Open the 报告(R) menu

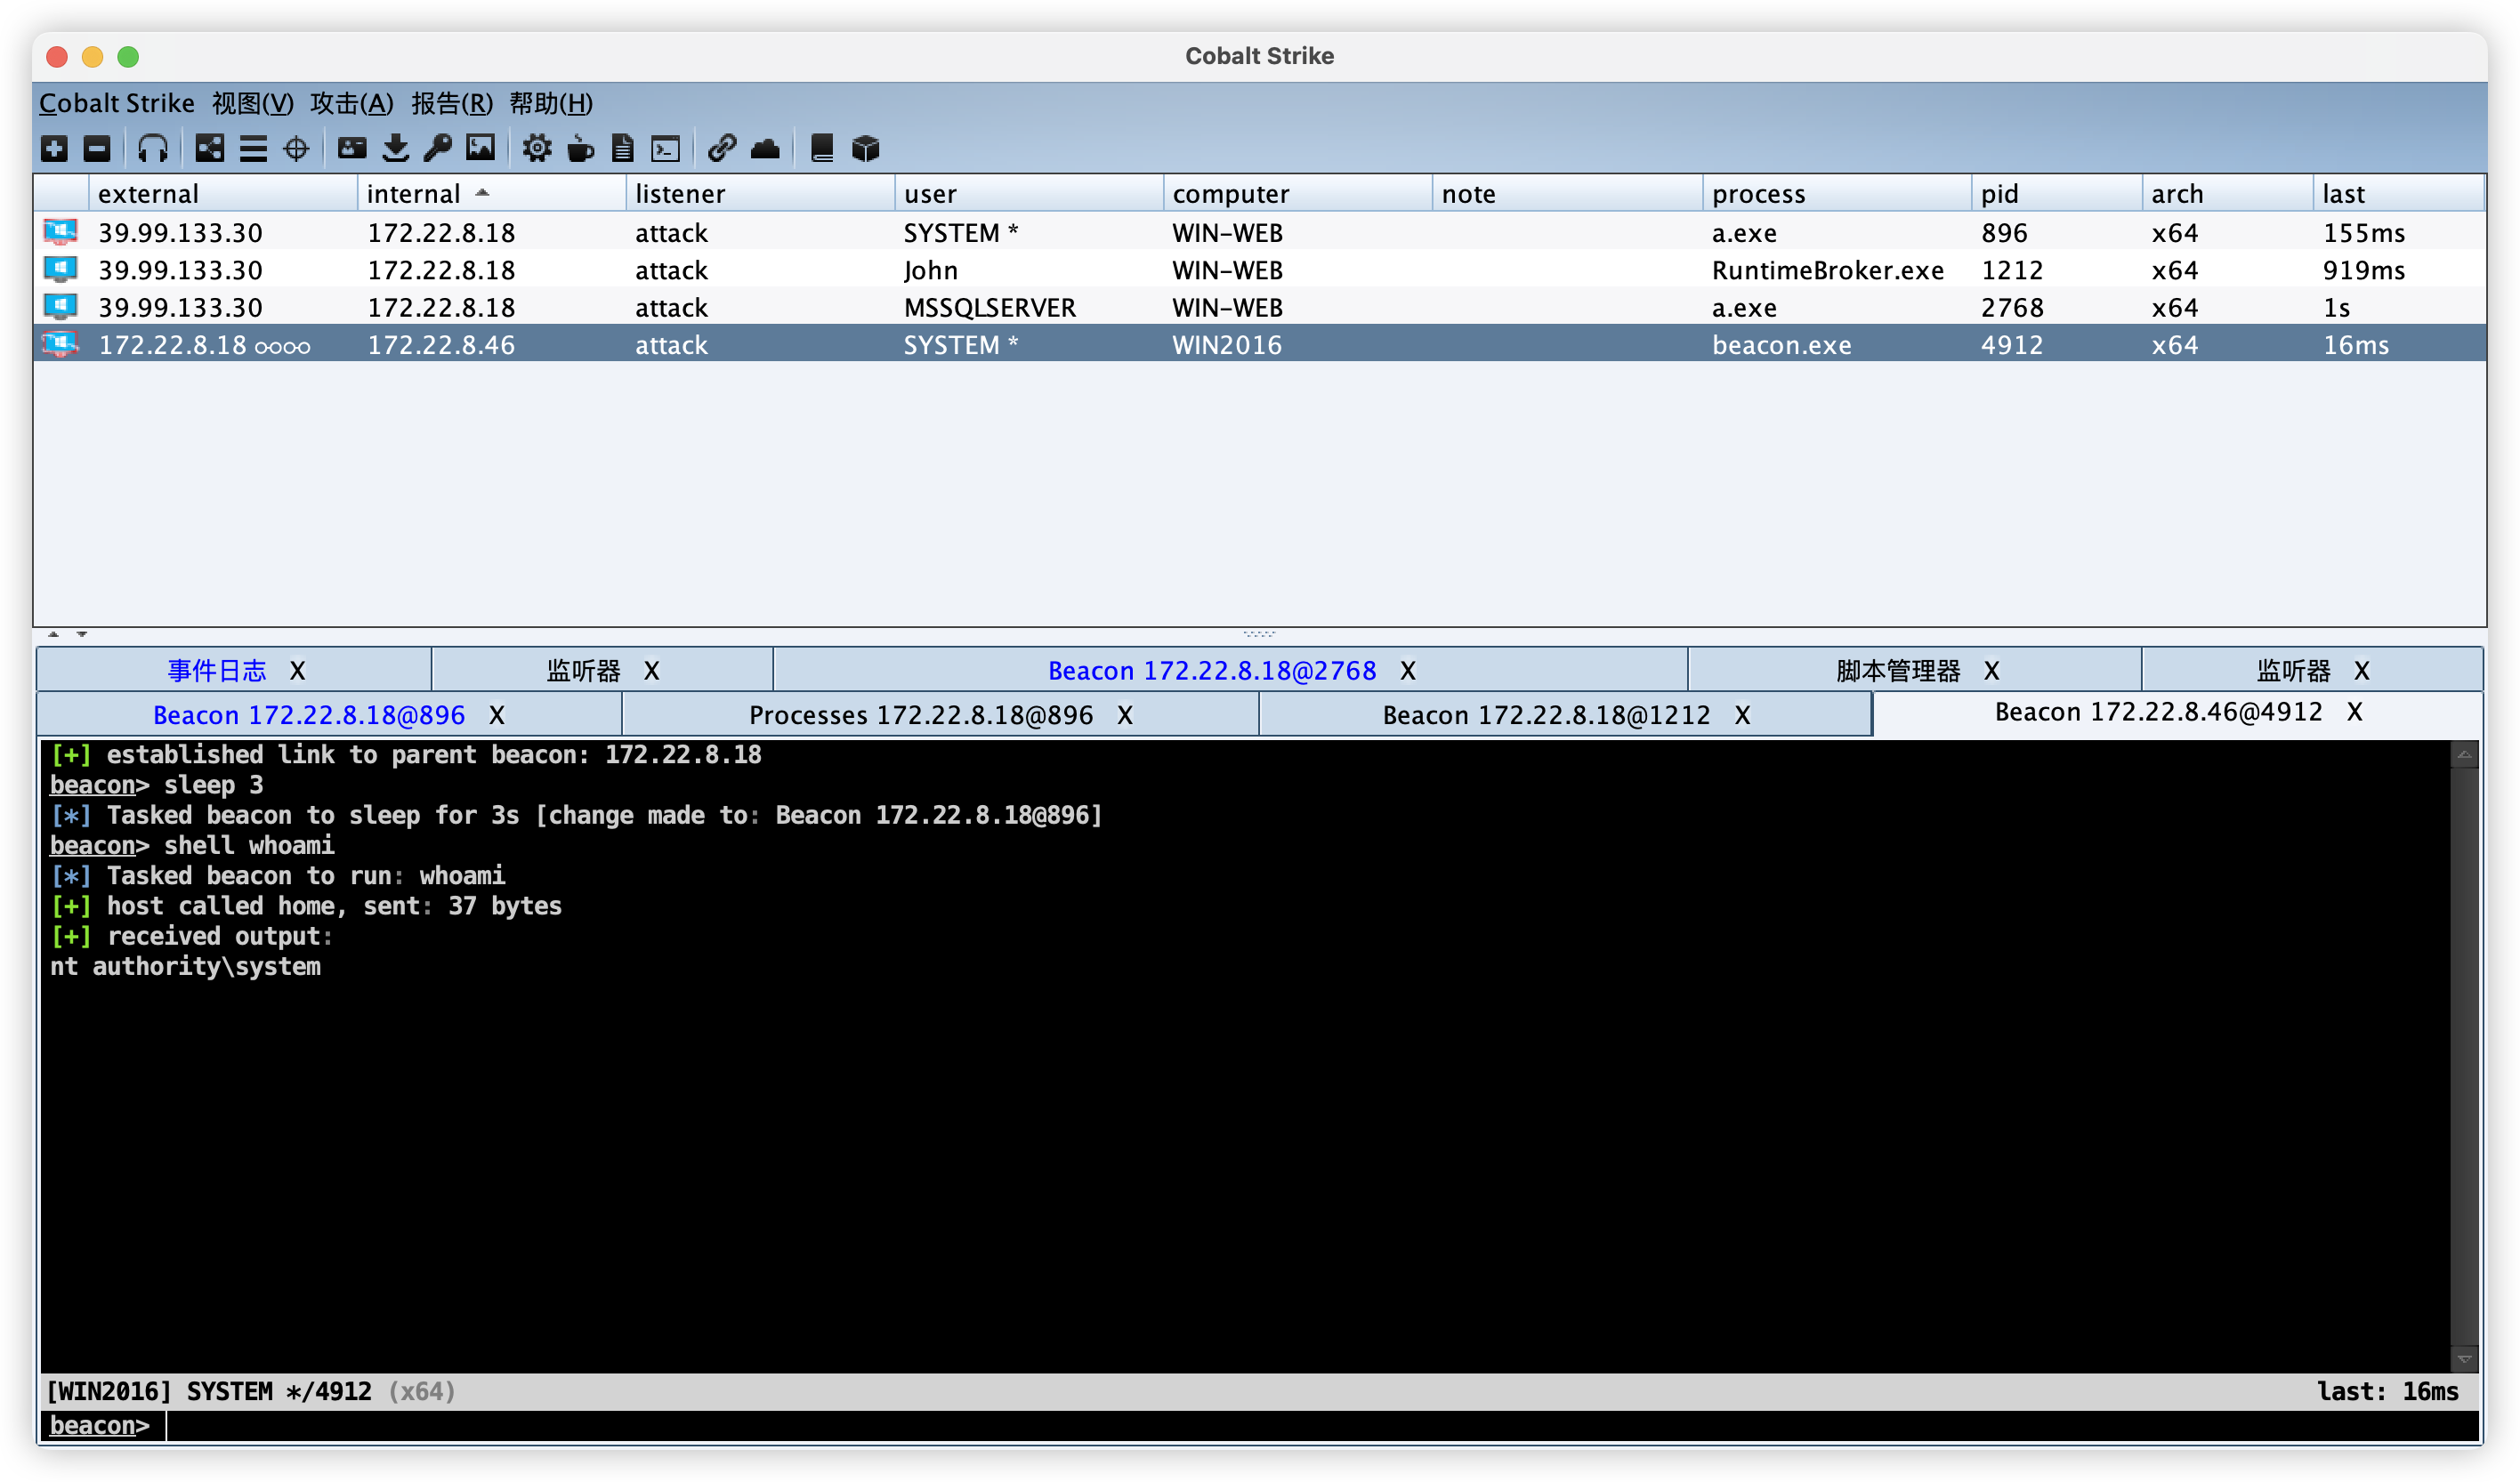[452, 103]
